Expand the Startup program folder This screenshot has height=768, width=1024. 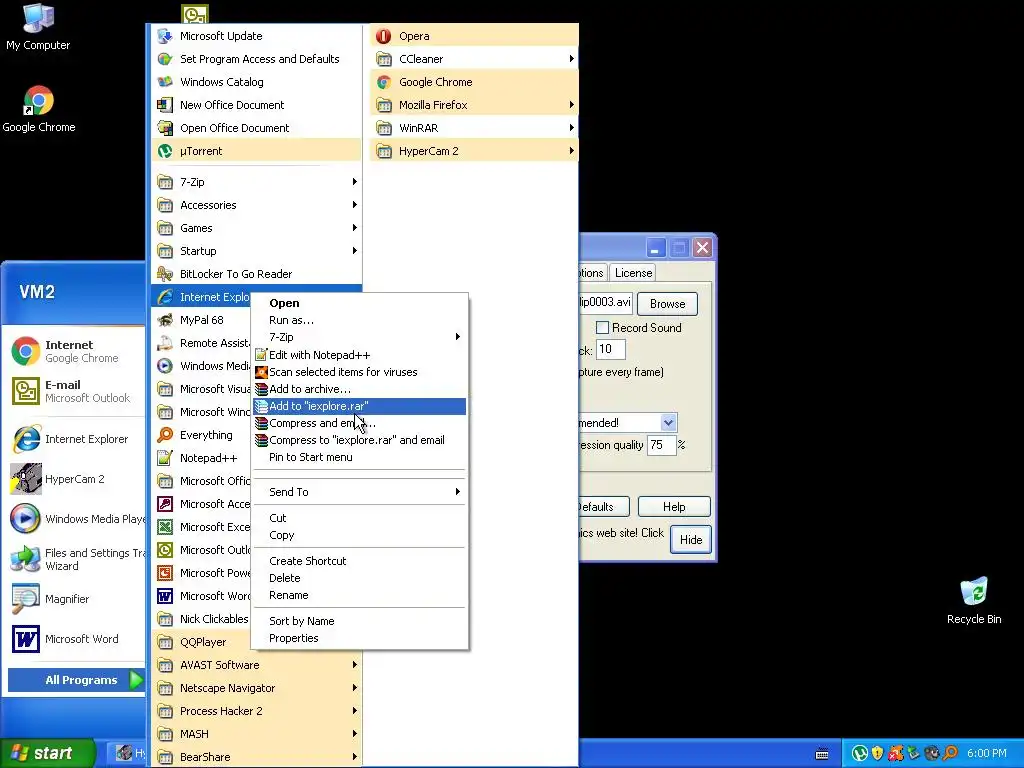click(x=256, y=251)
